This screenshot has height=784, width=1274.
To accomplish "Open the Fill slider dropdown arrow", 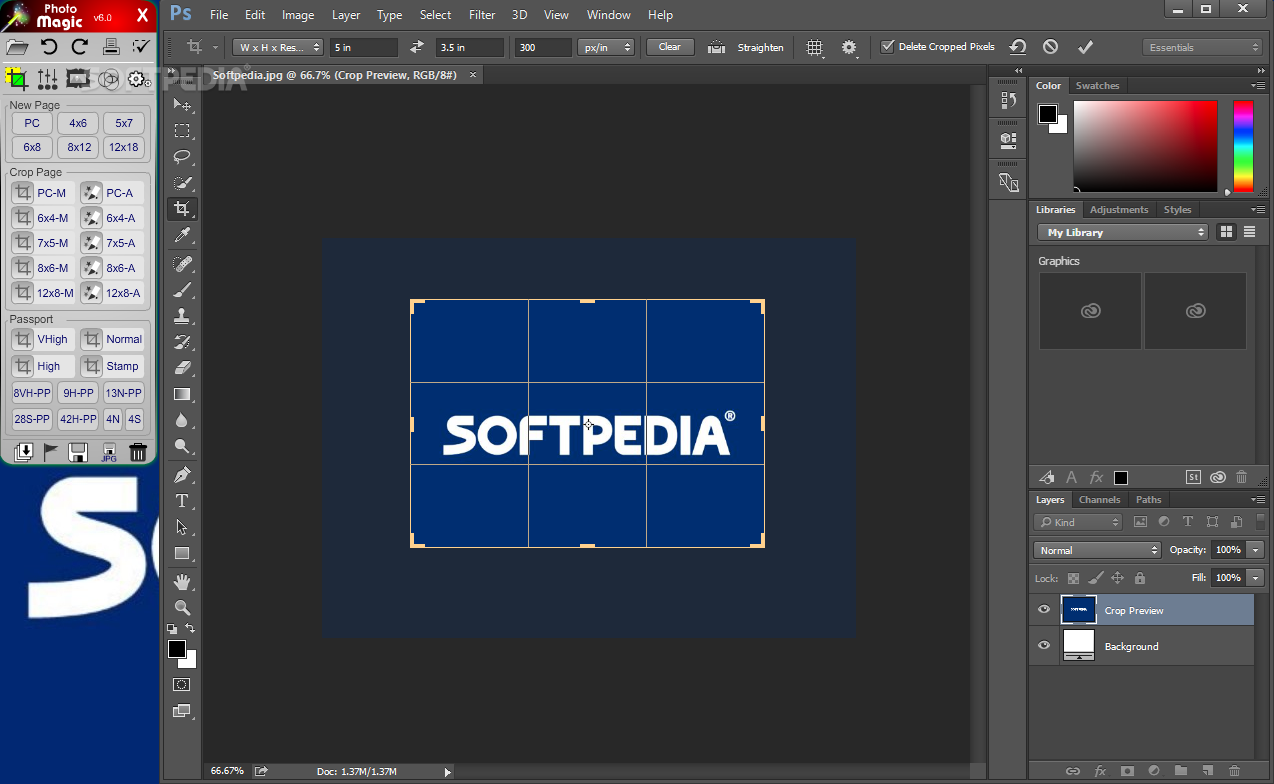I will point(1255,578).
